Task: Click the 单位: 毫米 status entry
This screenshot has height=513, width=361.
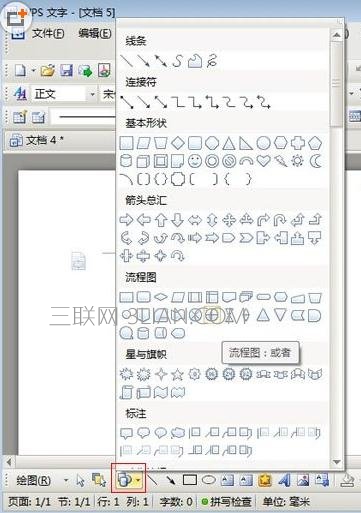Action: (286, 501)
